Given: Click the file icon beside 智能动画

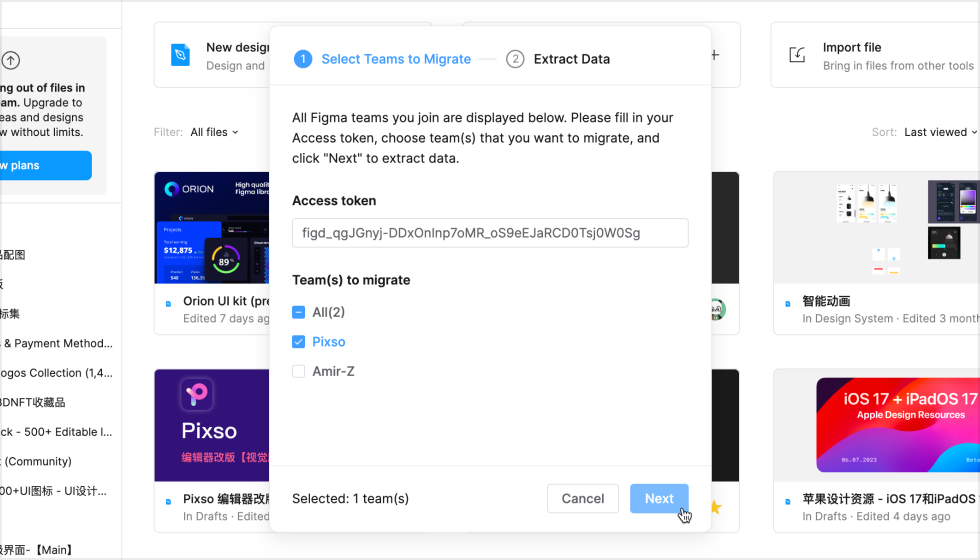Looking at the screenshot, I should [x=788, y=304].
